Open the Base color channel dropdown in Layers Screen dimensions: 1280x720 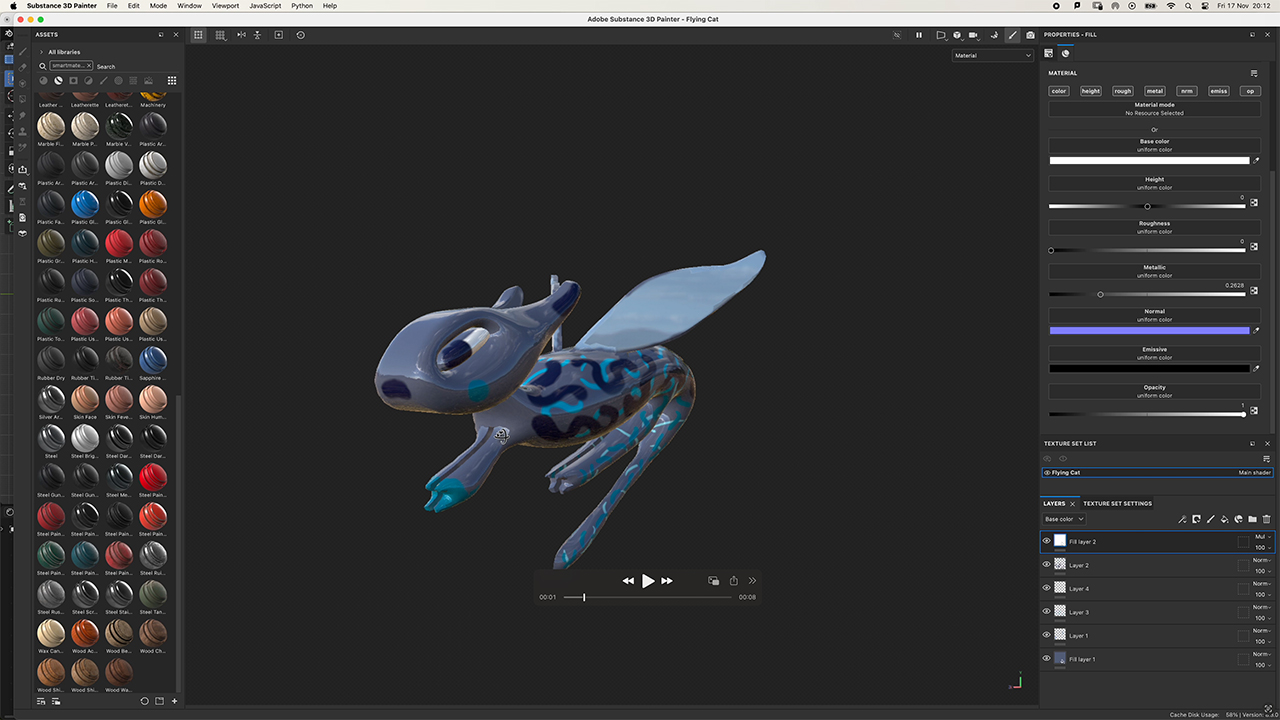pos(1064,519)
